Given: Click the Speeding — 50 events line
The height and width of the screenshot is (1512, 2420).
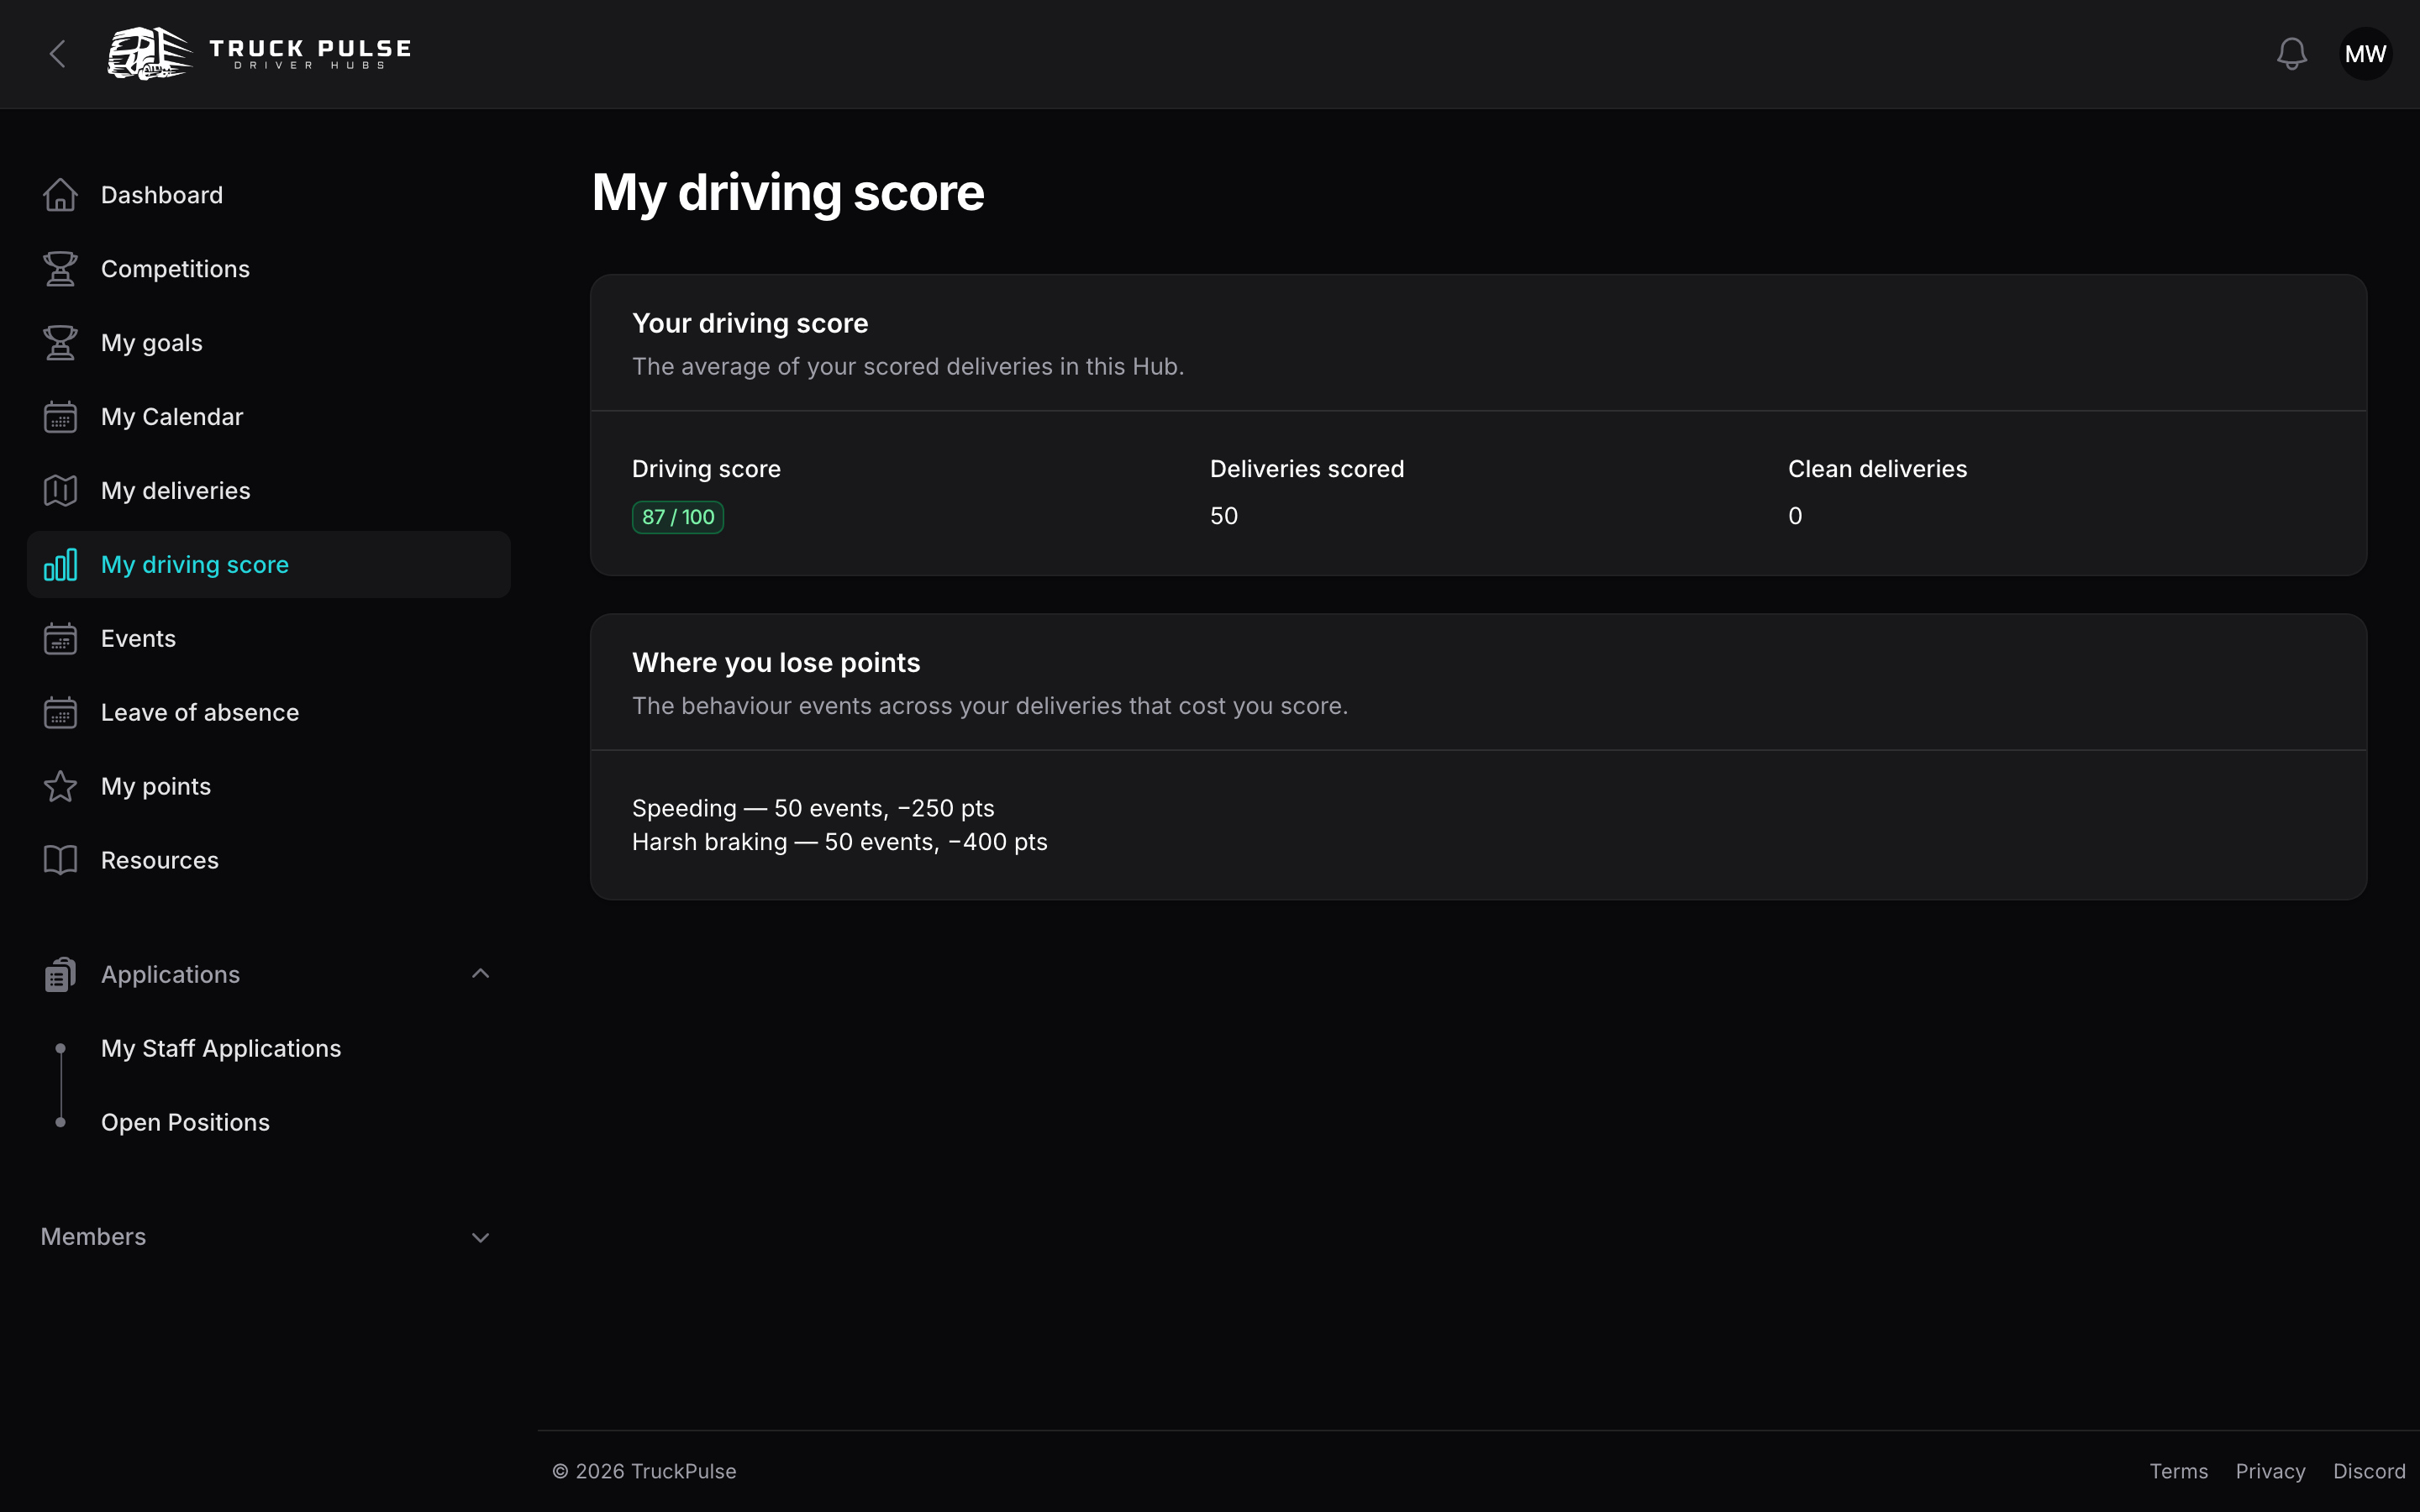Looking at the screenshot, I should tap(813, 808).
